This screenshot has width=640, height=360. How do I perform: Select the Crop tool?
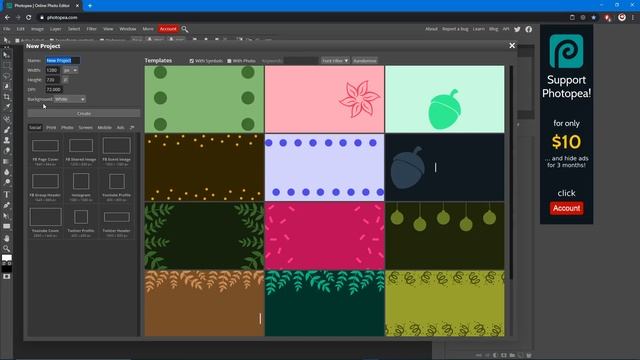coord(7,97)
